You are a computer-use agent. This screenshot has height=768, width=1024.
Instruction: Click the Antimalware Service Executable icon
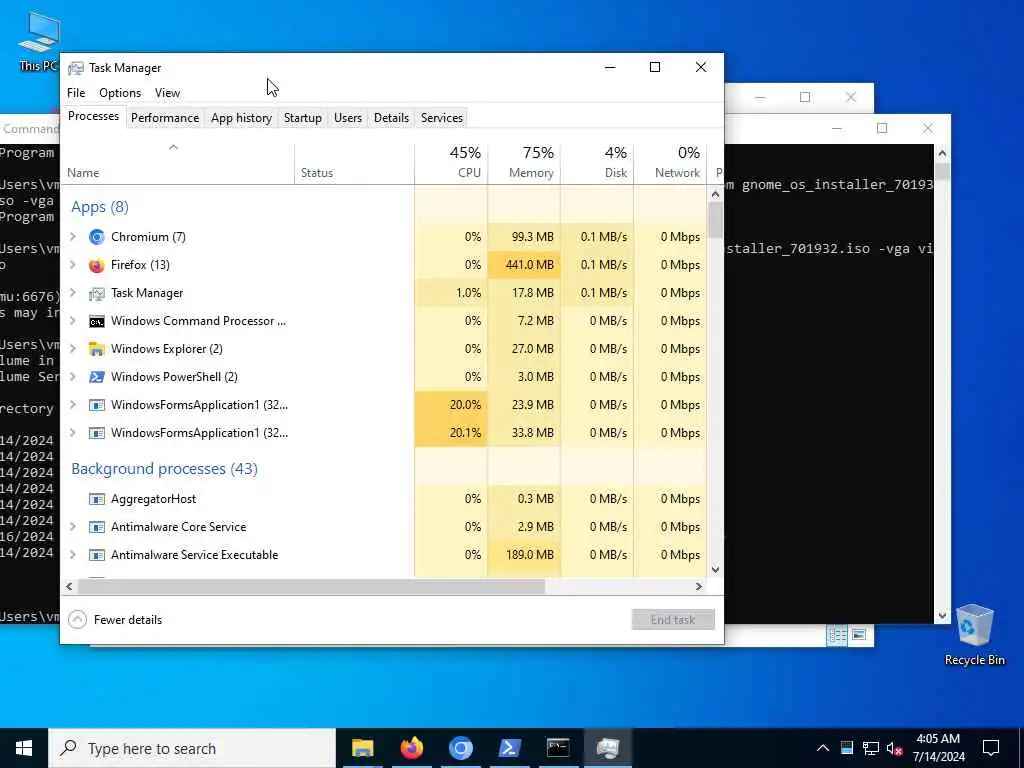97,555
